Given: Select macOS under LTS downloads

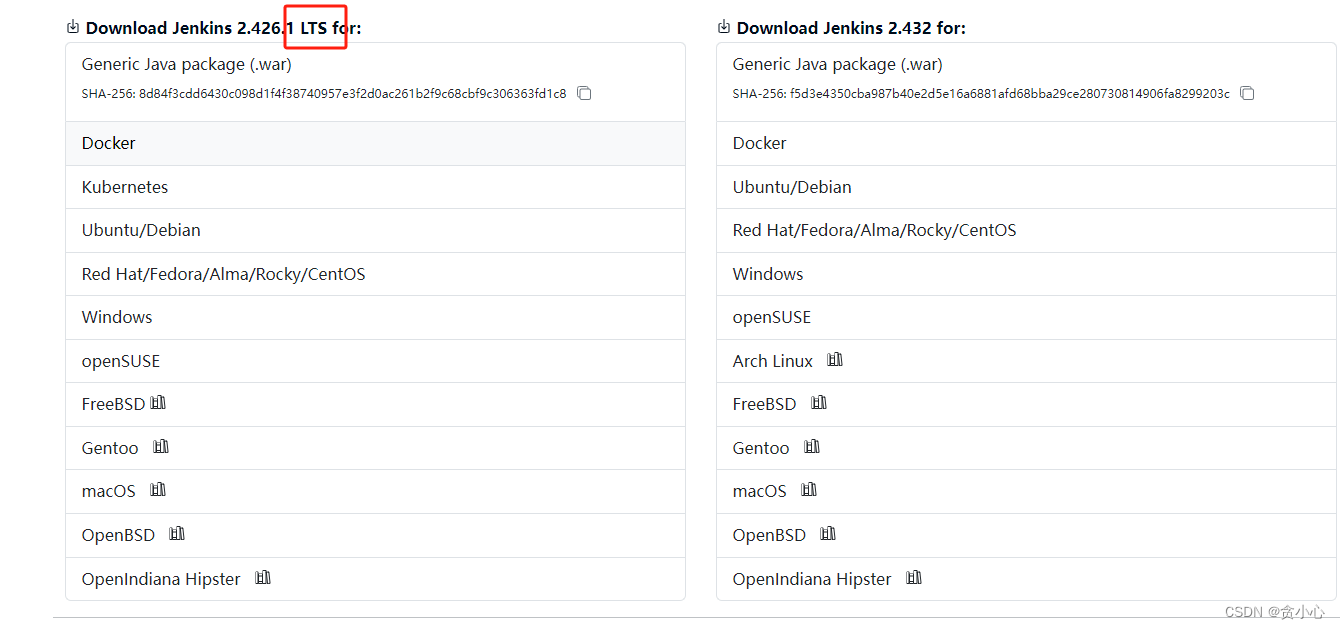Looking at the screenshot, I should pyautogui.click(x=375, y=491).
